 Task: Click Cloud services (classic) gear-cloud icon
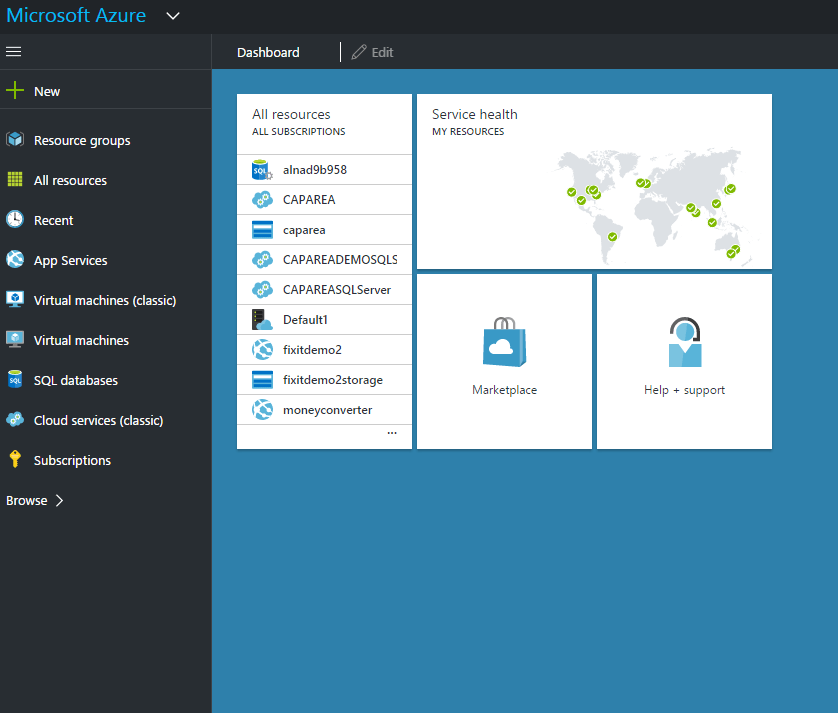15,420
